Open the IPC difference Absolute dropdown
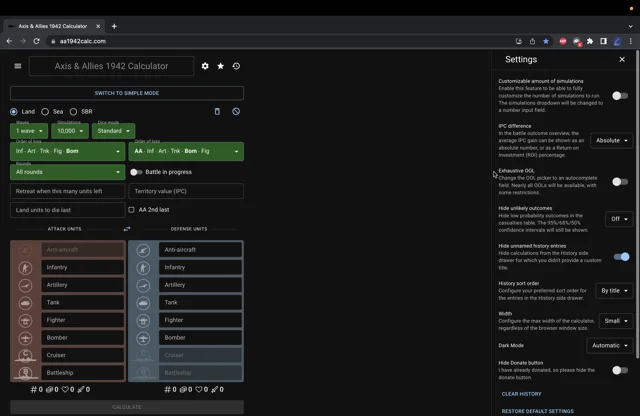Screen dimensions: 640x416 tap(611, 140)
